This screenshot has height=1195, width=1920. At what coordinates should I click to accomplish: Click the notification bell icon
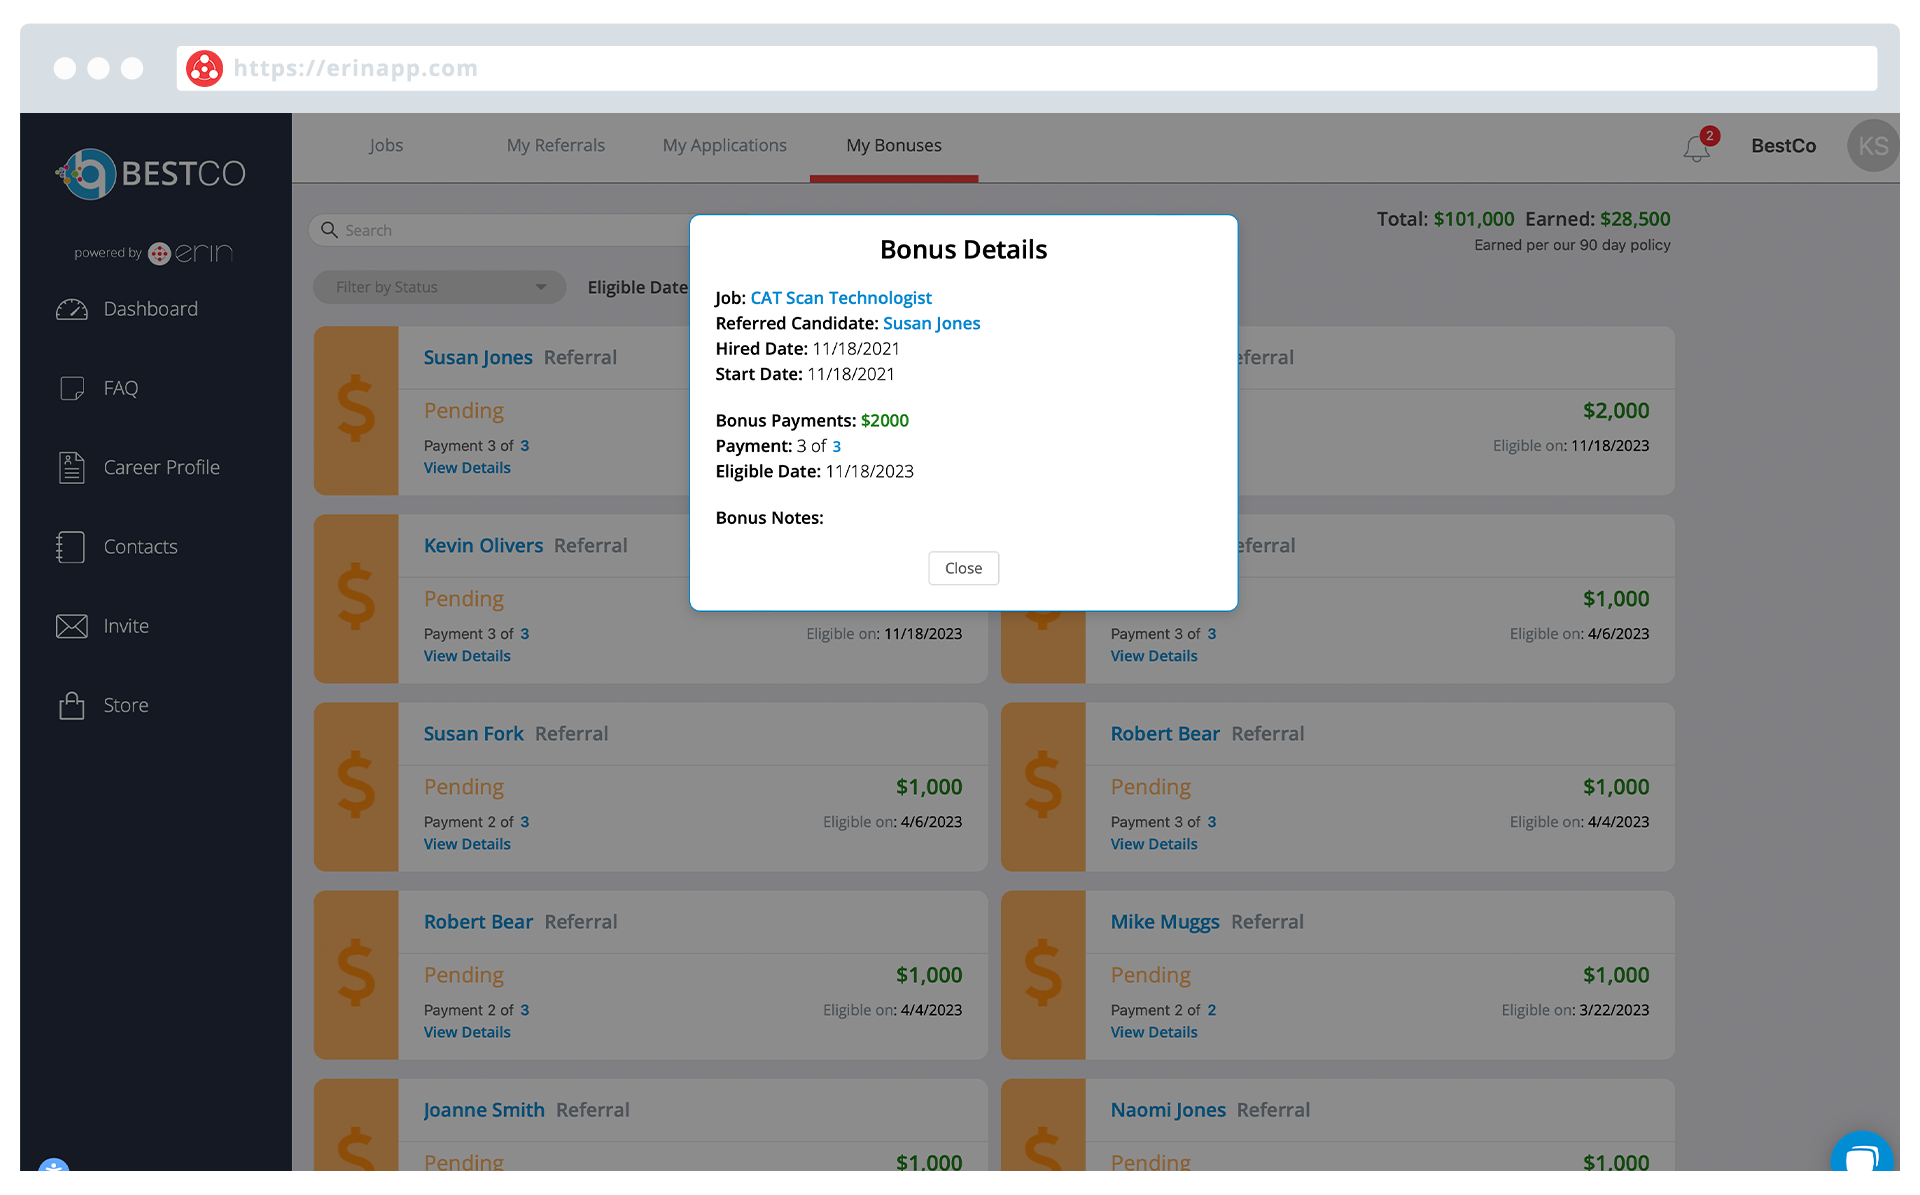click(x=1697, y=147)
